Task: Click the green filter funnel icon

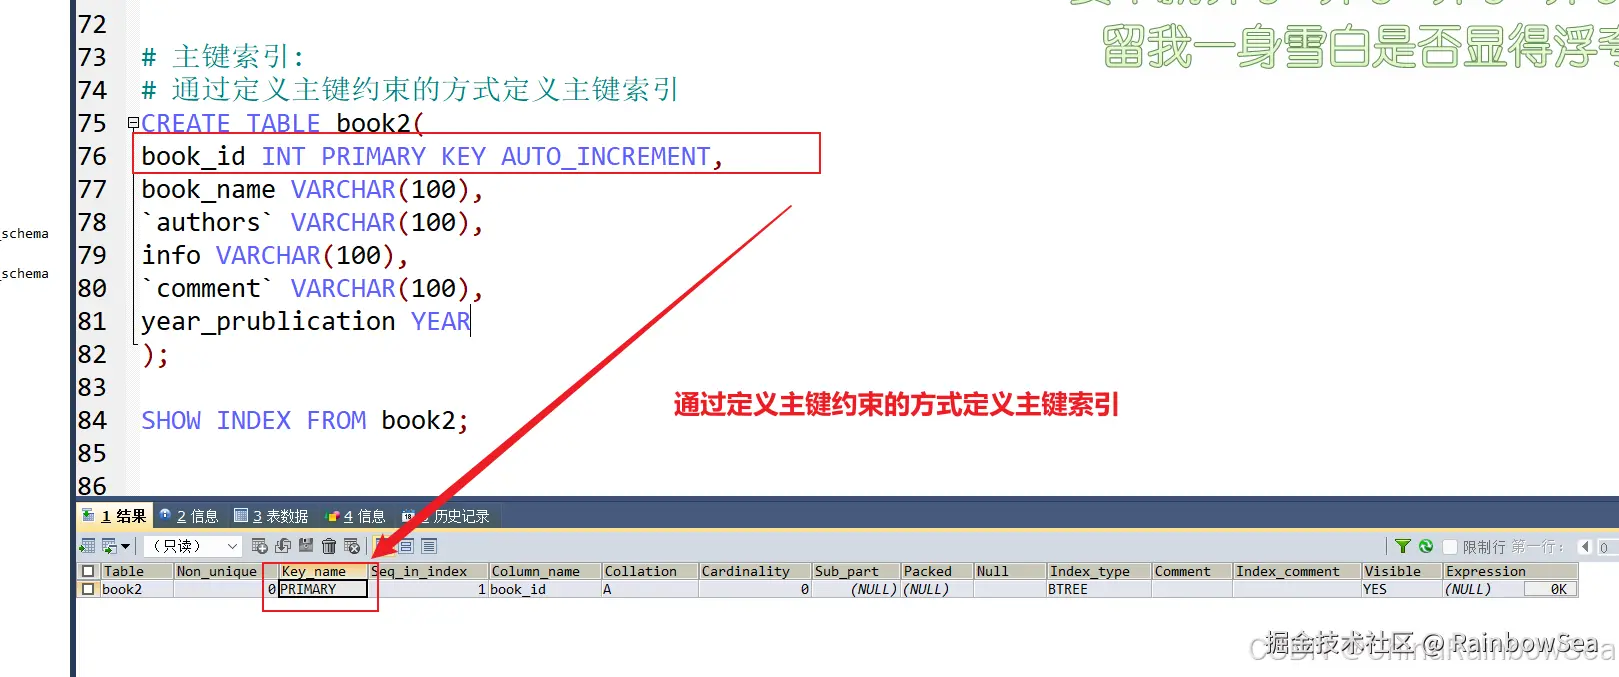Action: (1403, 546)
